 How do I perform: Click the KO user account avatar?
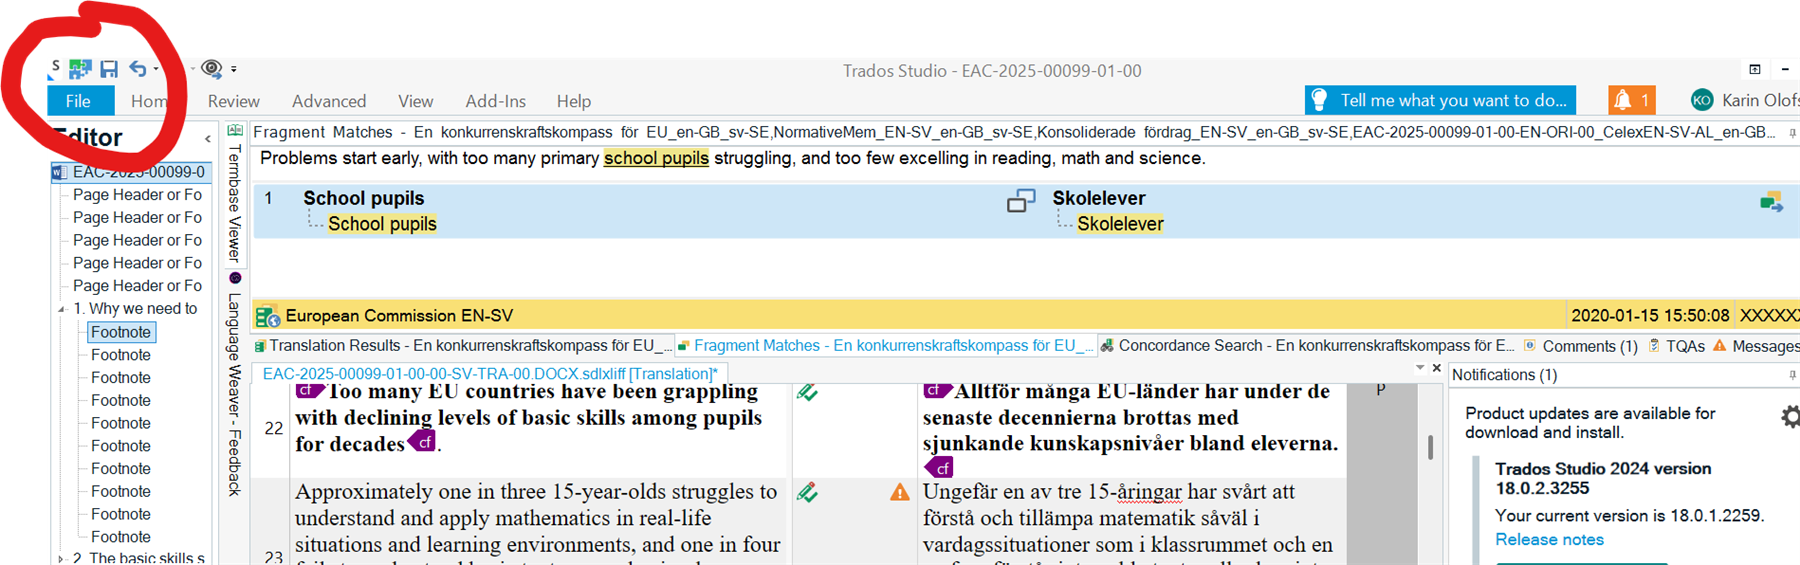(x=1702, y=100)
